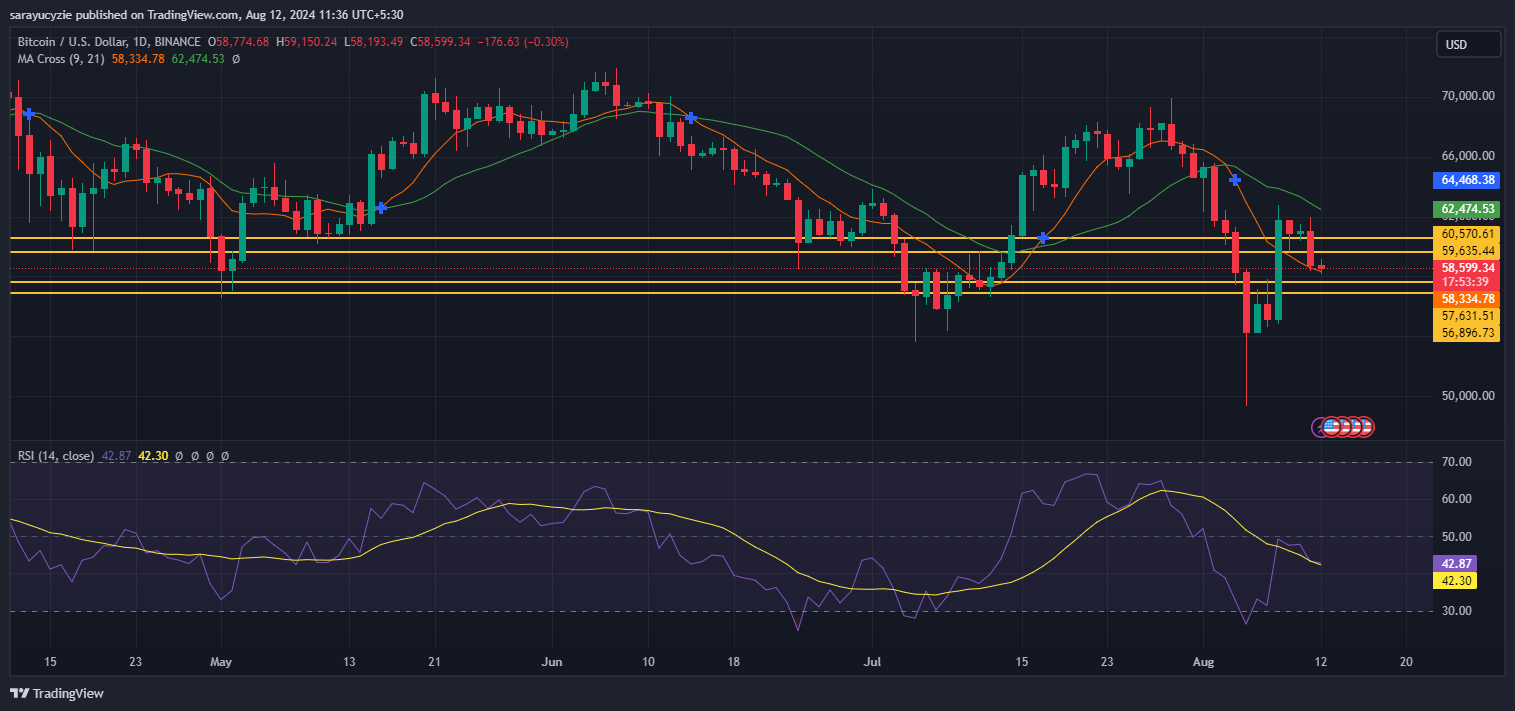Click the red 17:53:39 countdown timer
Screen dimensions: 1515x711
point(1466,282)
